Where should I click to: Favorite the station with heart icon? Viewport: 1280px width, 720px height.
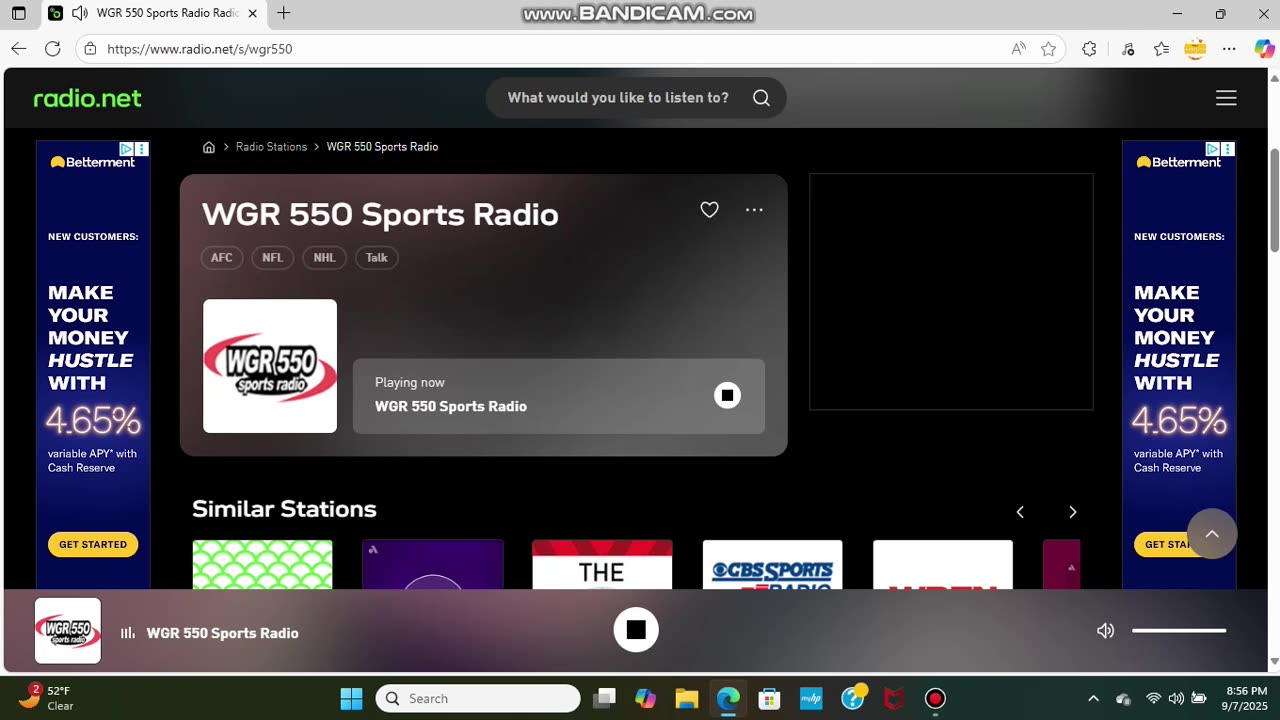709,210
